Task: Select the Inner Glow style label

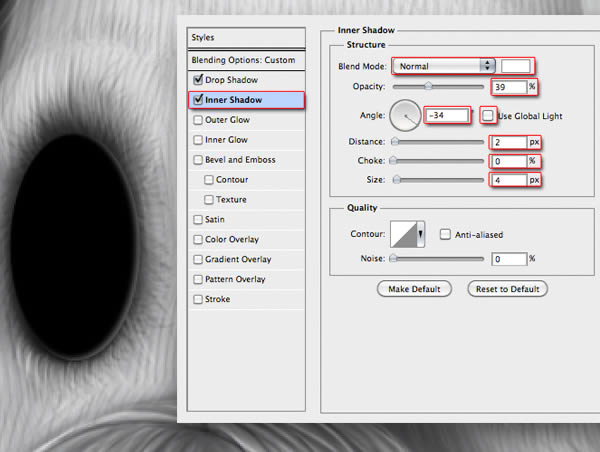Action: point(226,140)
